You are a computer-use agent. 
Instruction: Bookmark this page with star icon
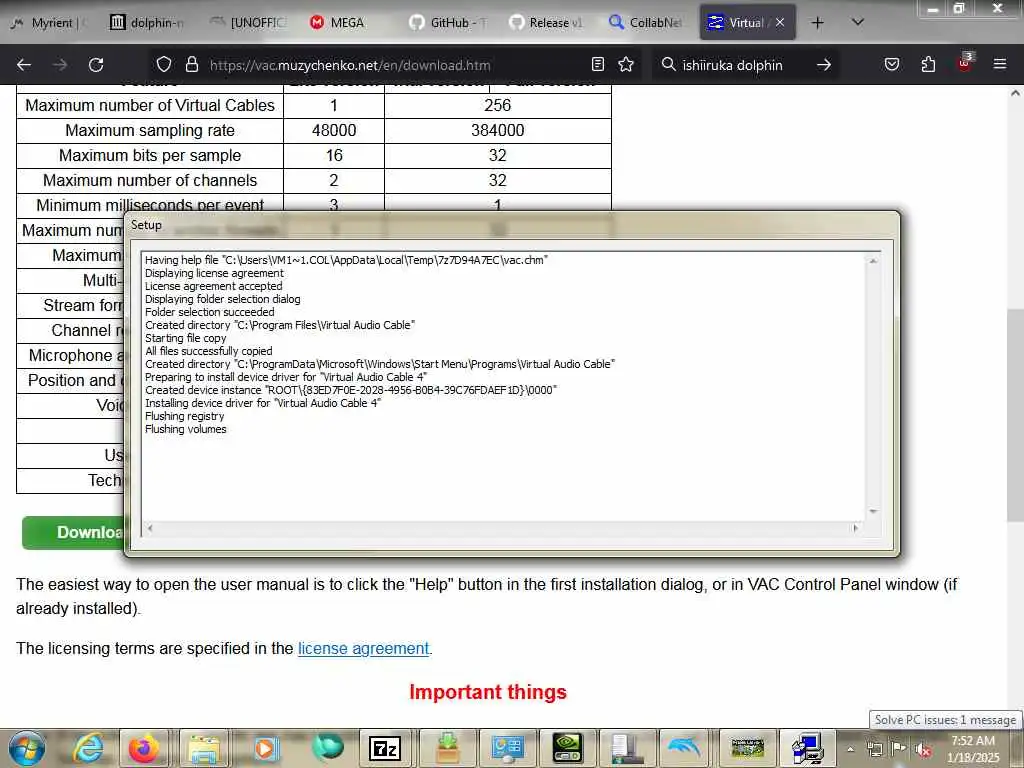point(626,65)
